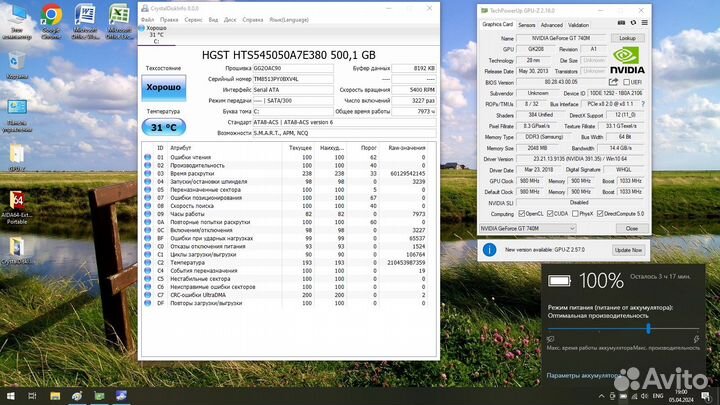Click the firmware field GG2OAC90
This screenshot has height=405, width=720.
[x=293, y=68]
